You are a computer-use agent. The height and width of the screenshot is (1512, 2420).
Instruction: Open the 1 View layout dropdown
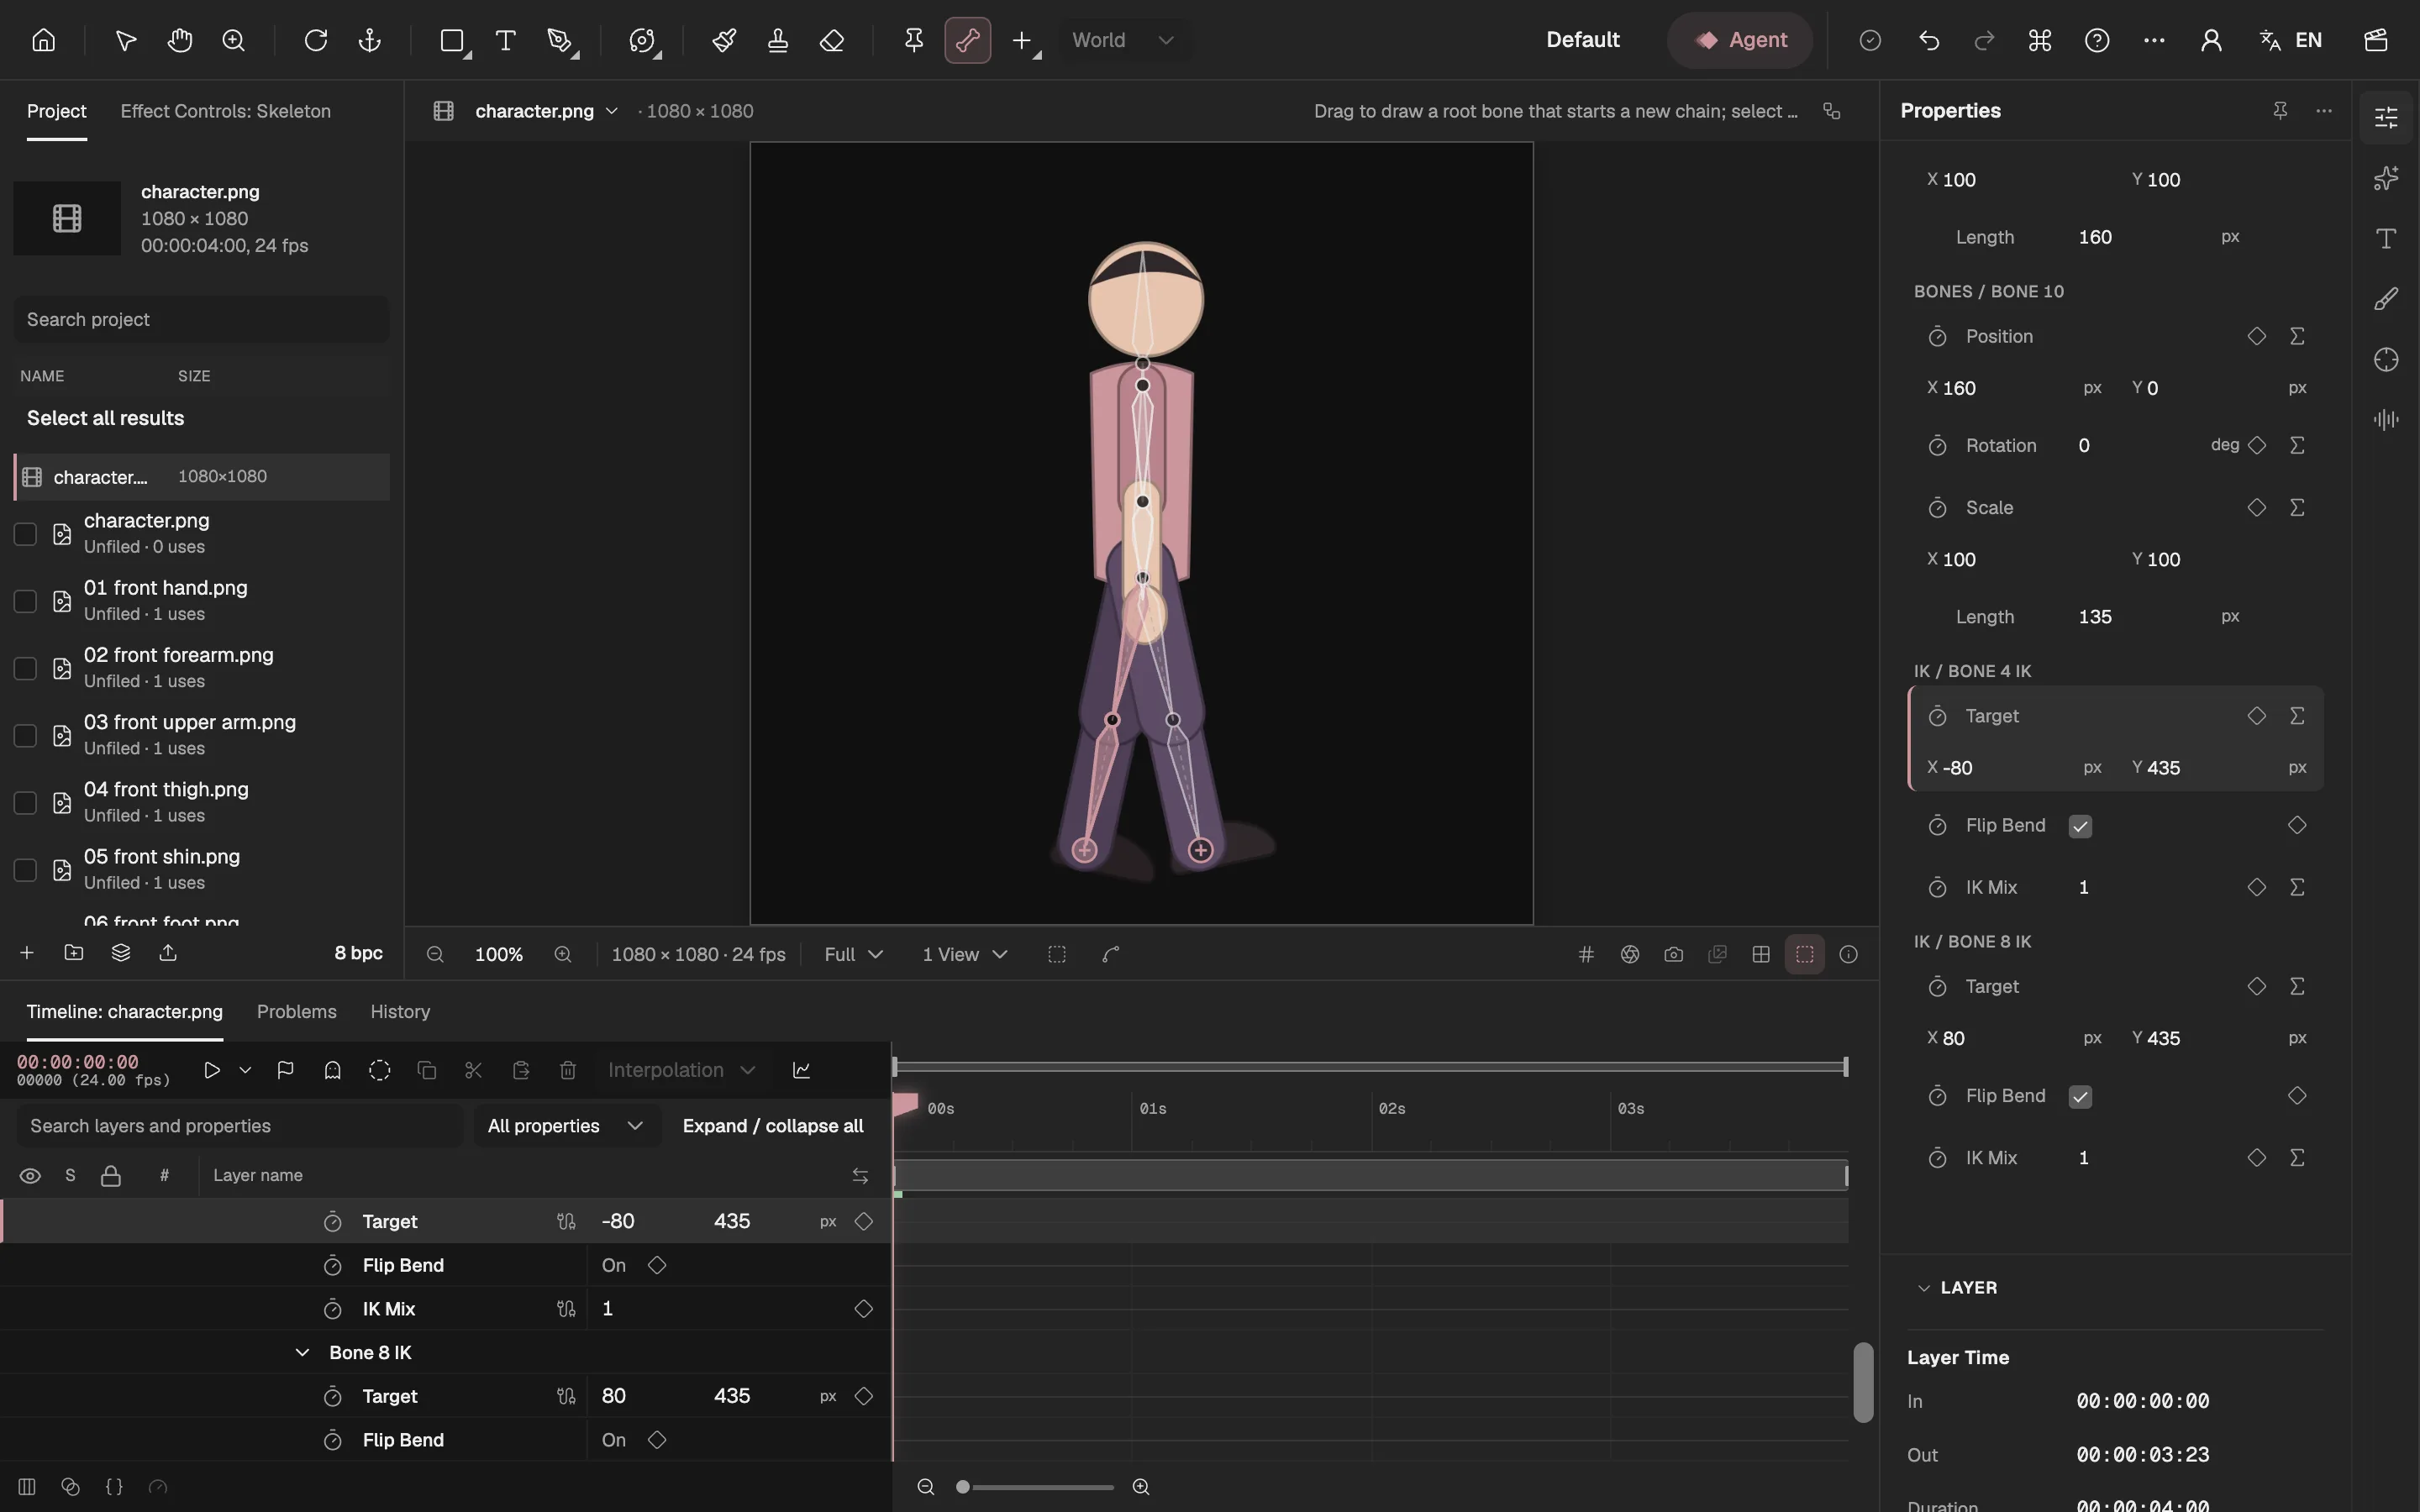tap(964, 954)
